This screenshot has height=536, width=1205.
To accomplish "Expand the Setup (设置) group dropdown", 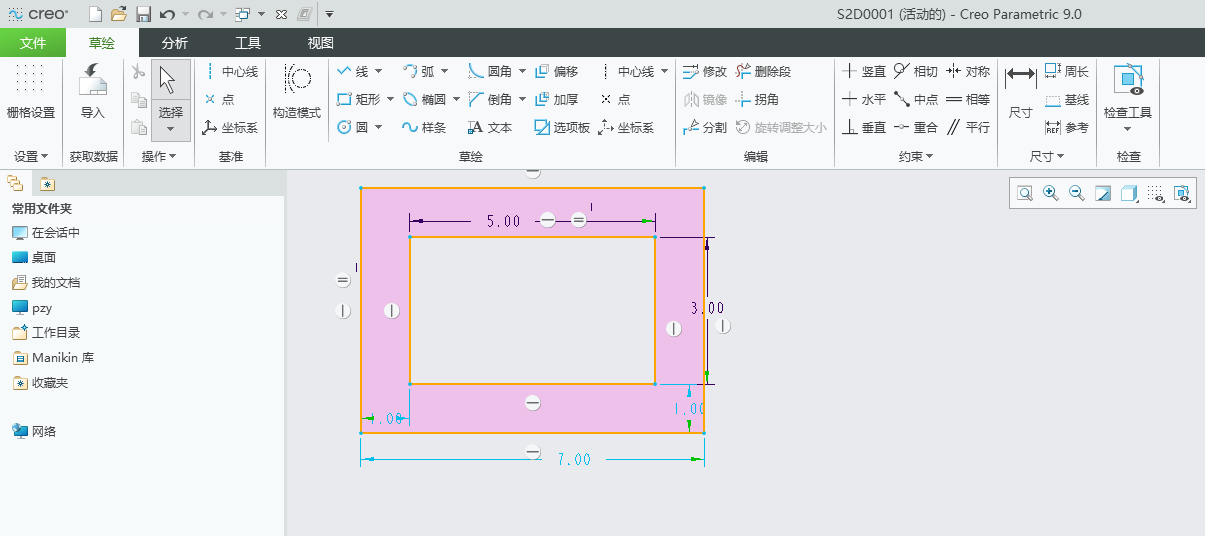I will [x=31, y=157].
